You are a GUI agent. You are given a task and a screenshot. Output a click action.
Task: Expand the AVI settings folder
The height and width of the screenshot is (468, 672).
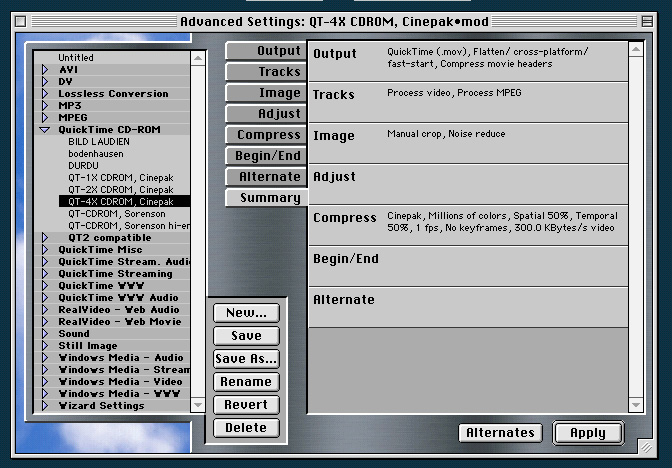[45, 70]
